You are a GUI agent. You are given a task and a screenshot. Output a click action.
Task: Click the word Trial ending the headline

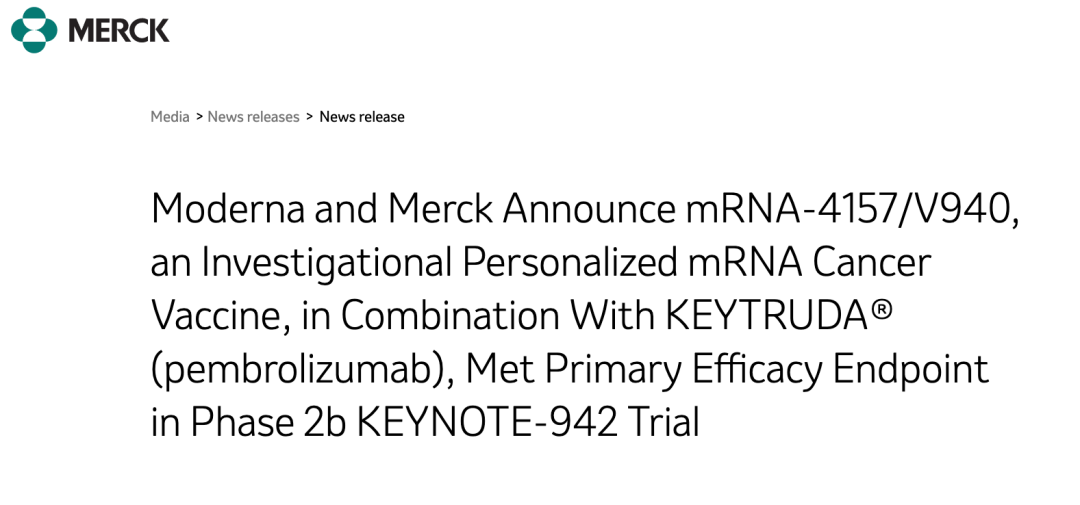point(663,422)
